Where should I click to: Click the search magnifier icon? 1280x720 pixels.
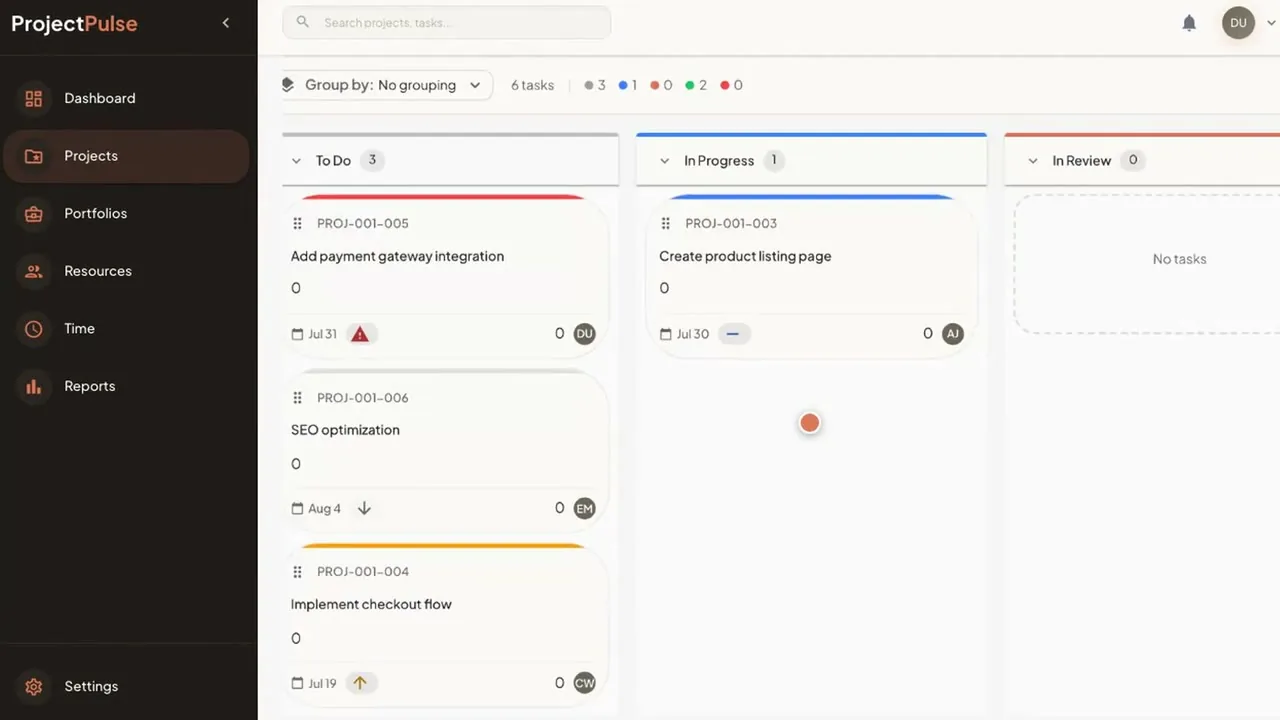point(303,22)
